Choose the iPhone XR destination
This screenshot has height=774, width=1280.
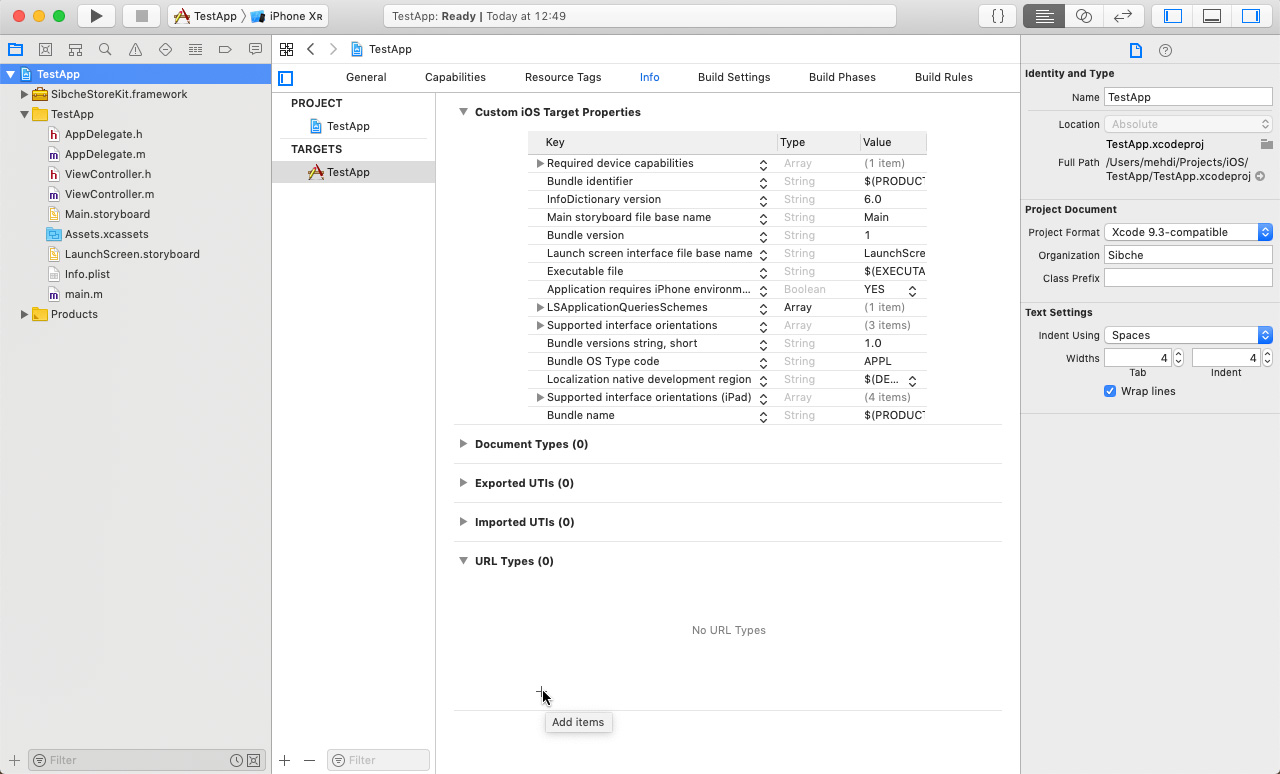click(x=288, y=16)
